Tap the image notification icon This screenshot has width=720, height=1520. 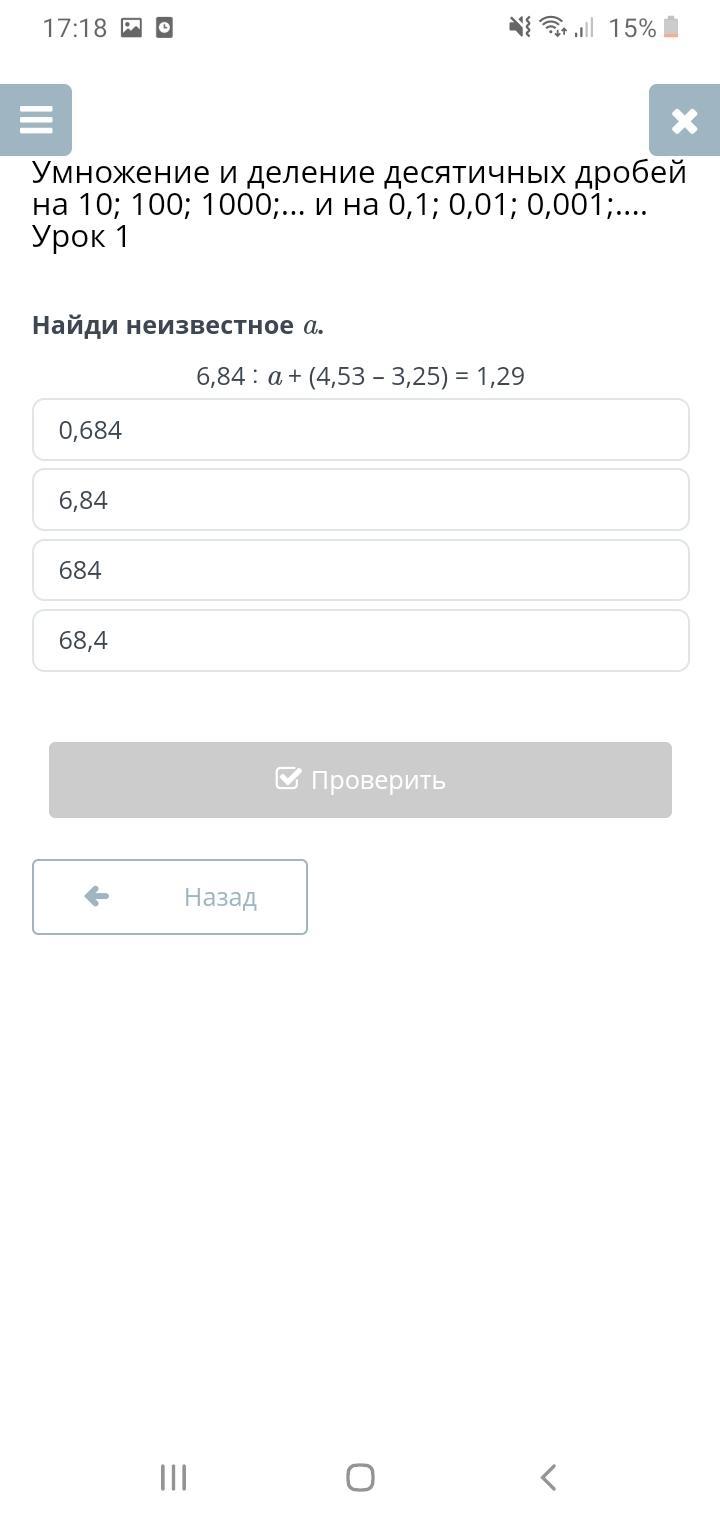(131, 28)
